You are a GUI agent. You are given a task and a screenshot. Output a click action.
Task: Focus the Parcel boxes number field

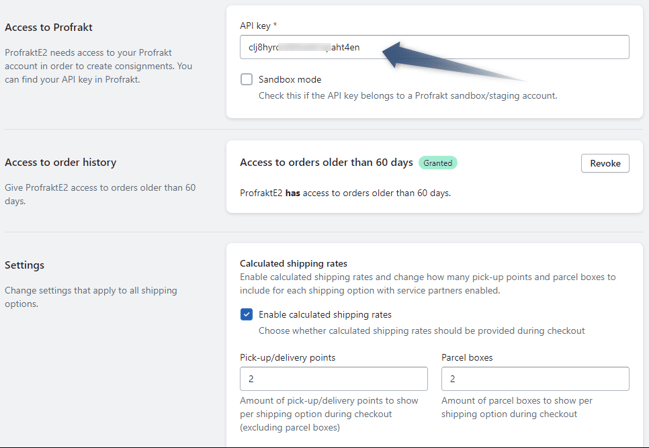coord(535,378)
